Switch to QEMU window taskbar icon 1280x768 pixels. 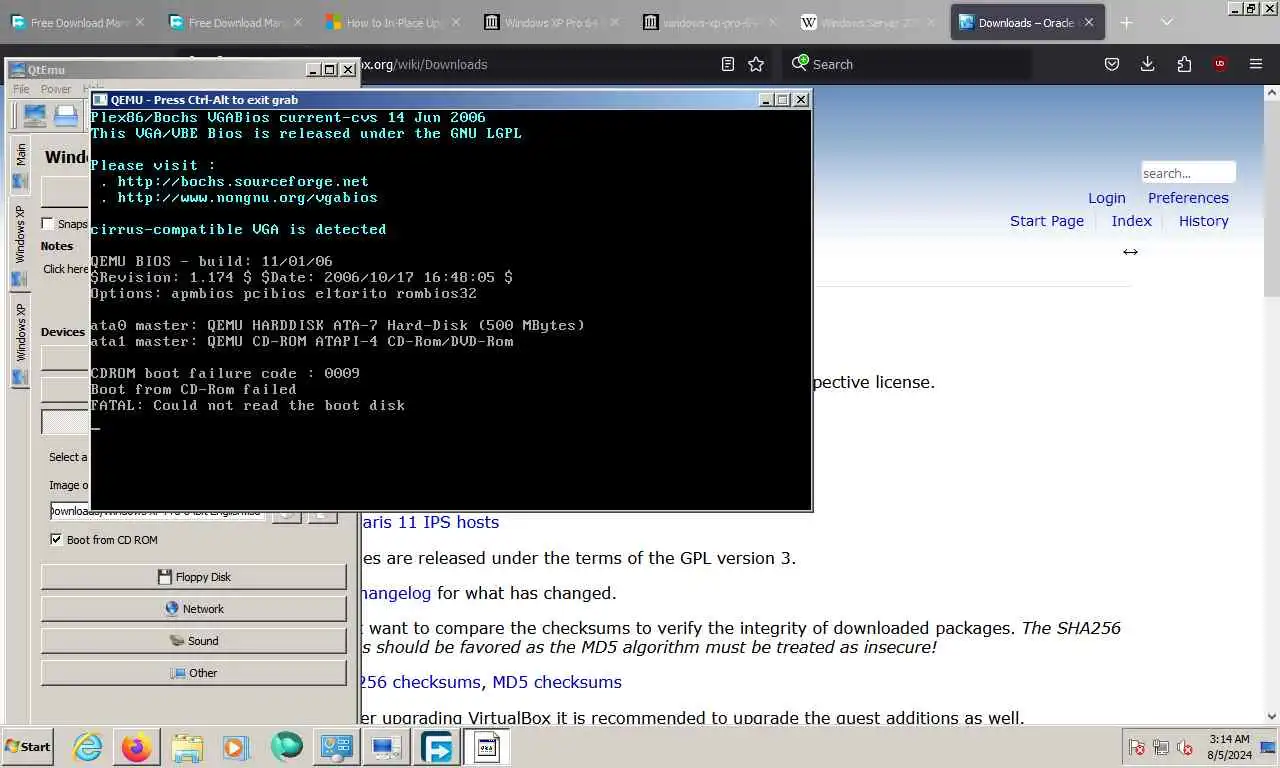pos(486,747)
